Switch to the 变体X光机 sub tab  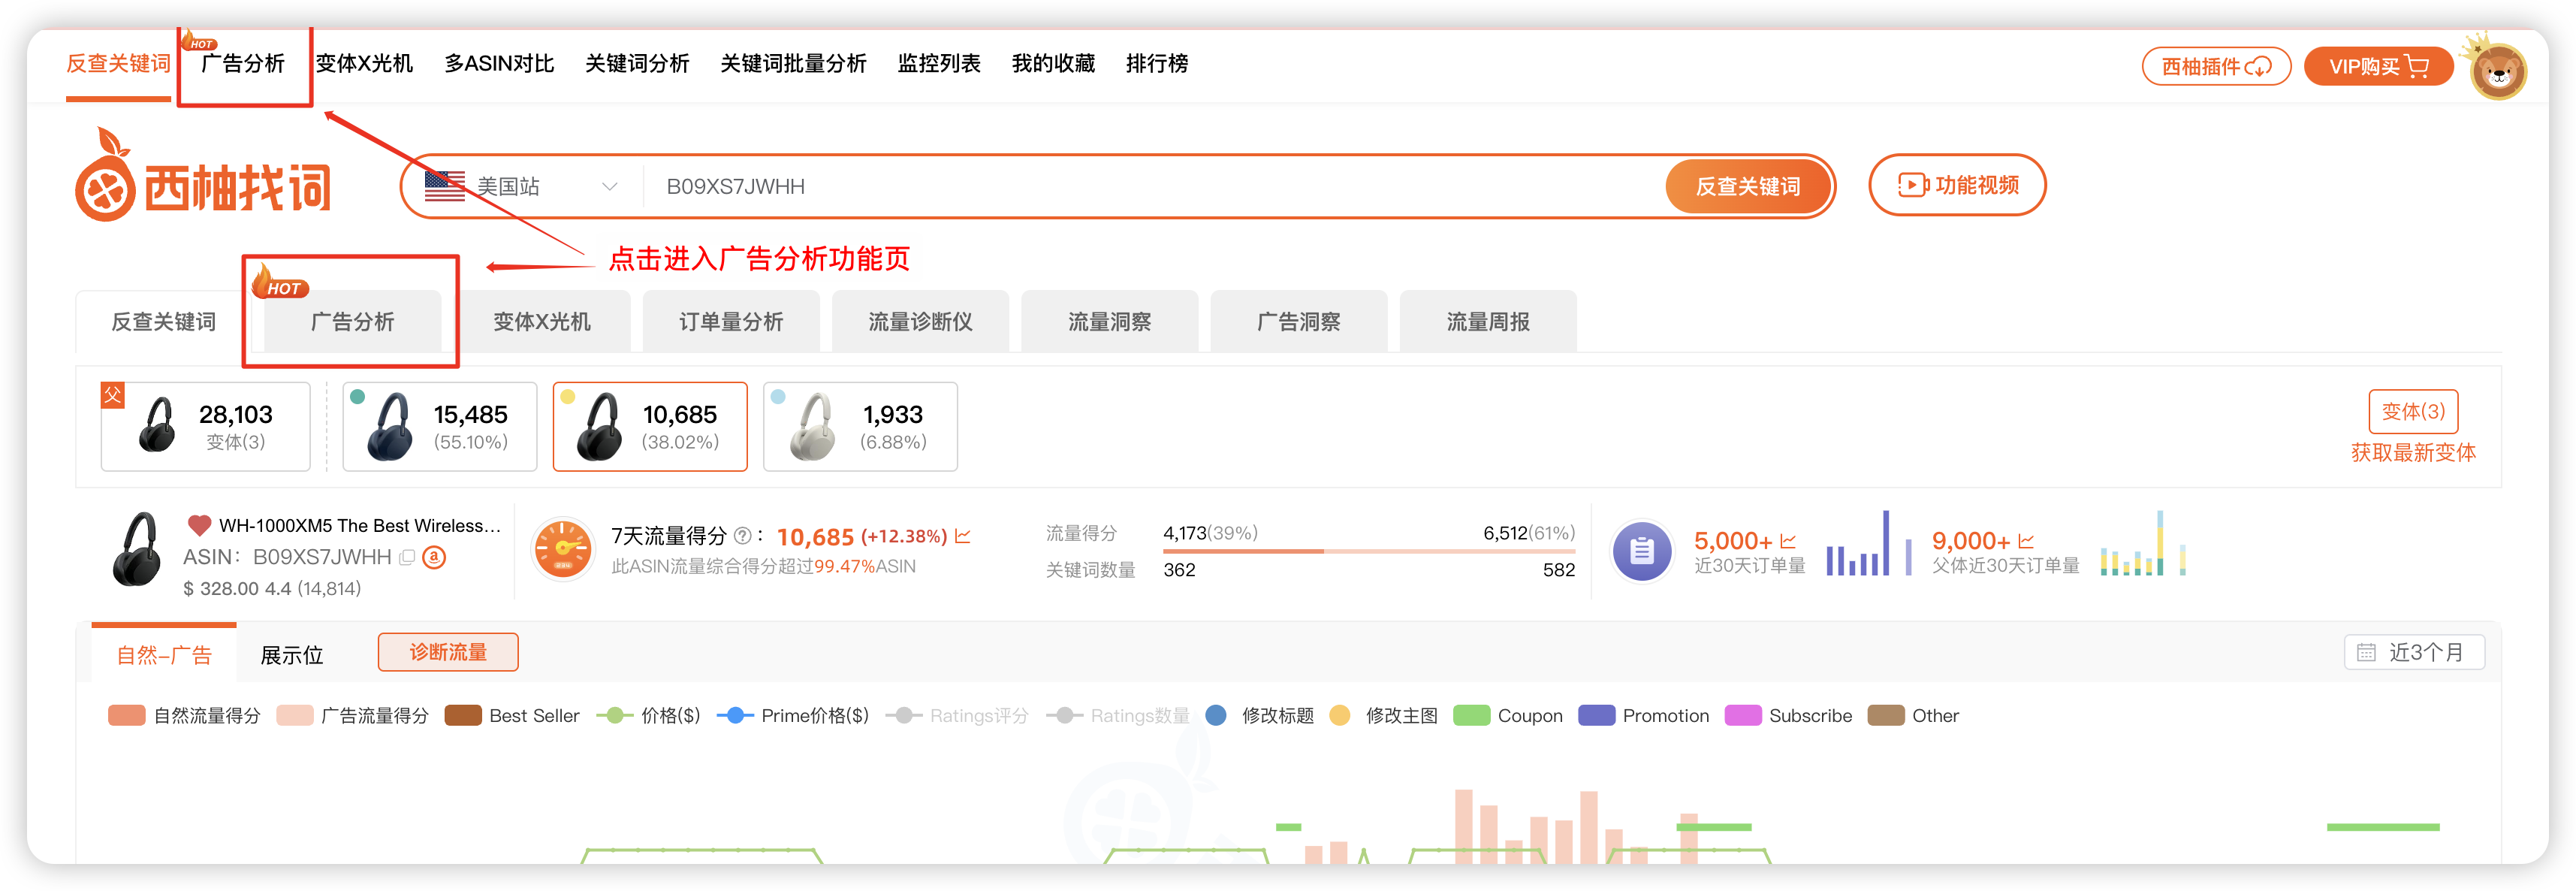tap(542, 322)
